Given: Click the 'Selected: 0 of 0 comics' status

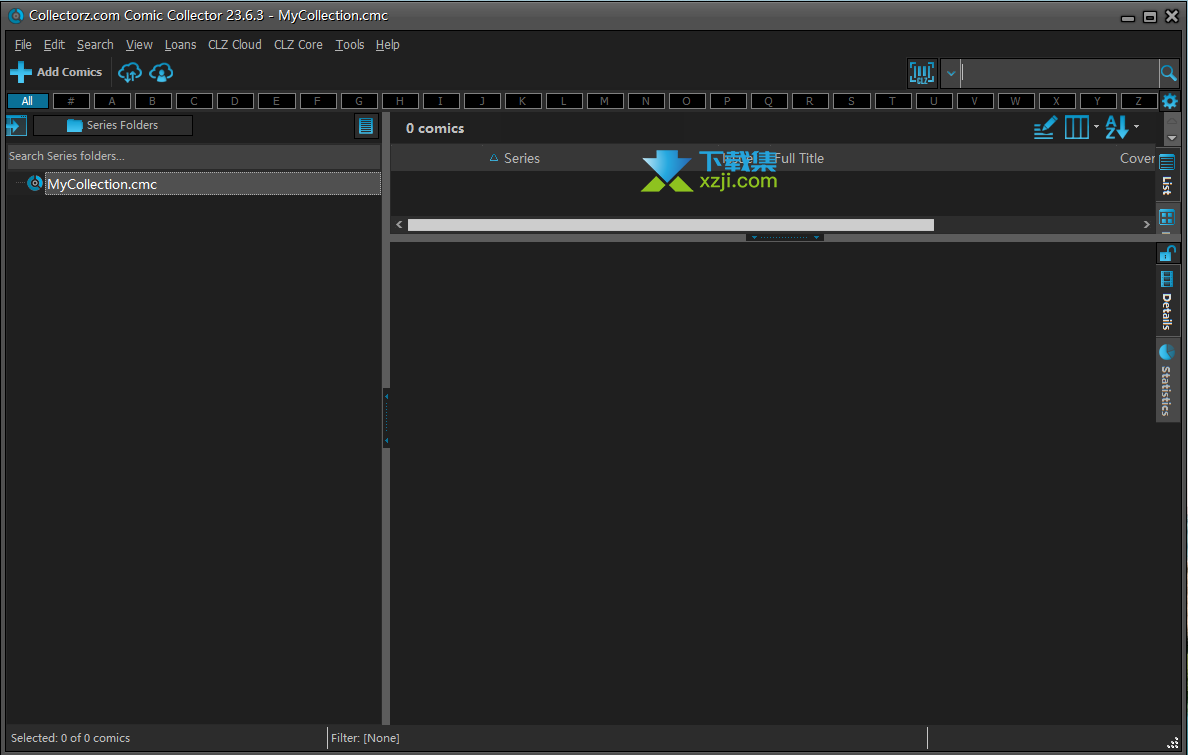Looking at the screenshot, I should pos(70,738).
